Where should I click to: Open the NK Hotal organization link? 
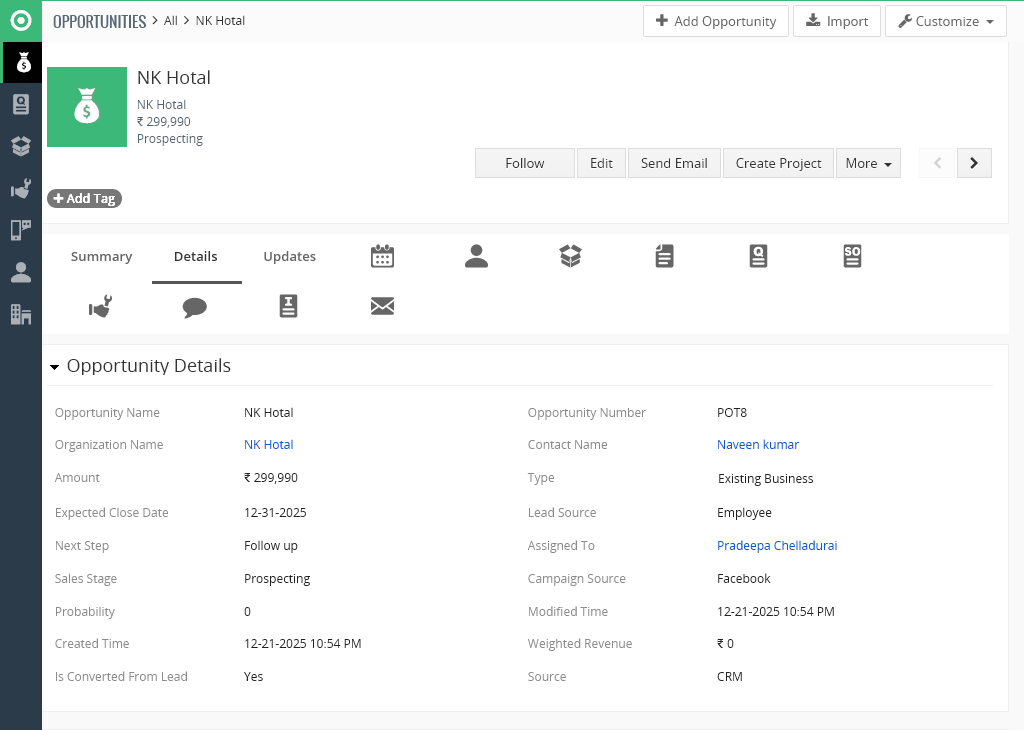(268, 445)
